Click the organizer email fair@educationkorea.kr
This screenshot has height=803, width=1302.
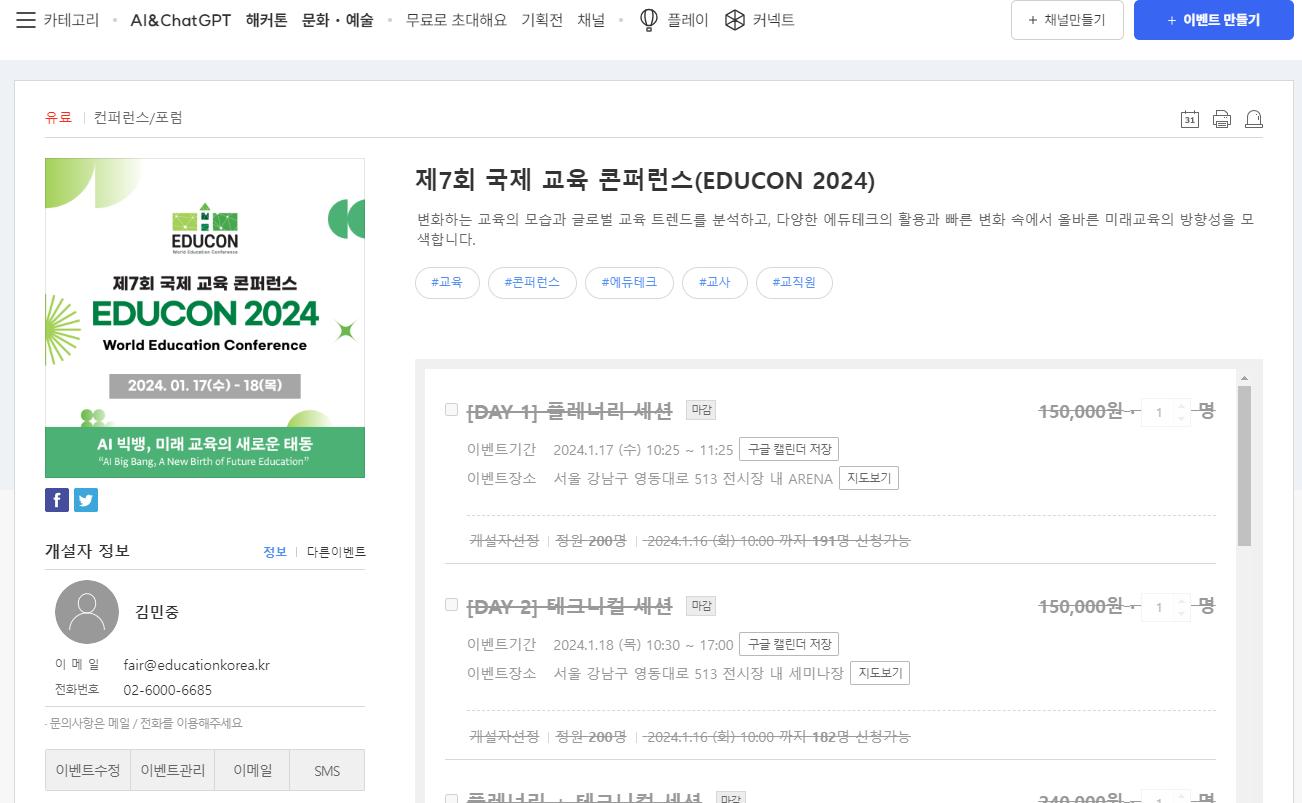tap(197, 665)
